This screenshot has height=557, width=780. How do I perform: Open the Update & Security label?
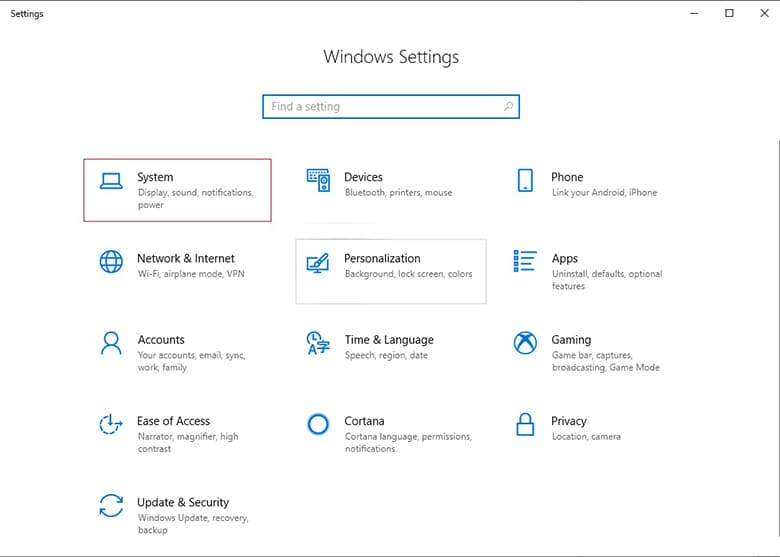click(183, 502)
